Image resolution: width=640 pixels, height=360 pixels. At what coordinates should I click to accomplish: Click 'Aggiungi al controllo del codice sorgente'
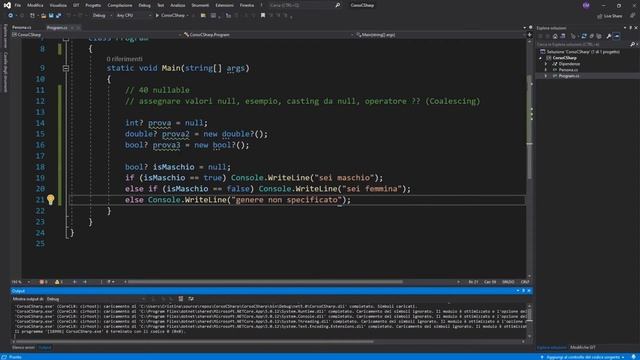coord(583,357)
